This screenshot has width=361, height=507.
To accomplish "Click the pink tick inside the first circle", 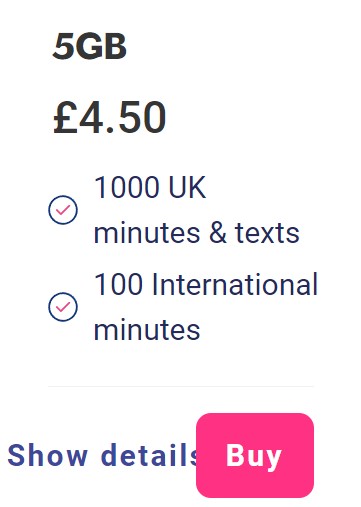I will coord(63,210).
